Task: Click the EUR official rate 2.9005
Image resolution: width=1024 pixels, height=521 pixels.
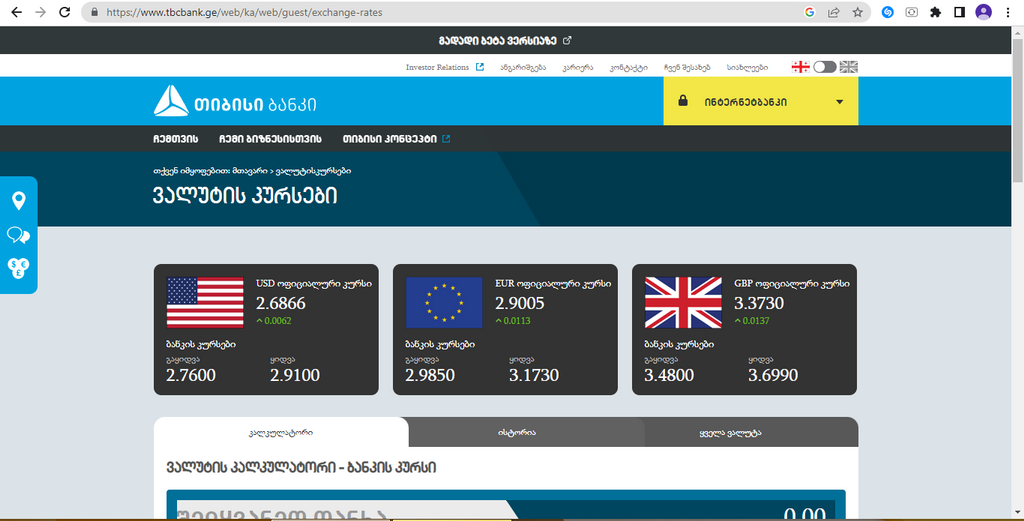Action: pyautogui.click(x=520, y=303)
